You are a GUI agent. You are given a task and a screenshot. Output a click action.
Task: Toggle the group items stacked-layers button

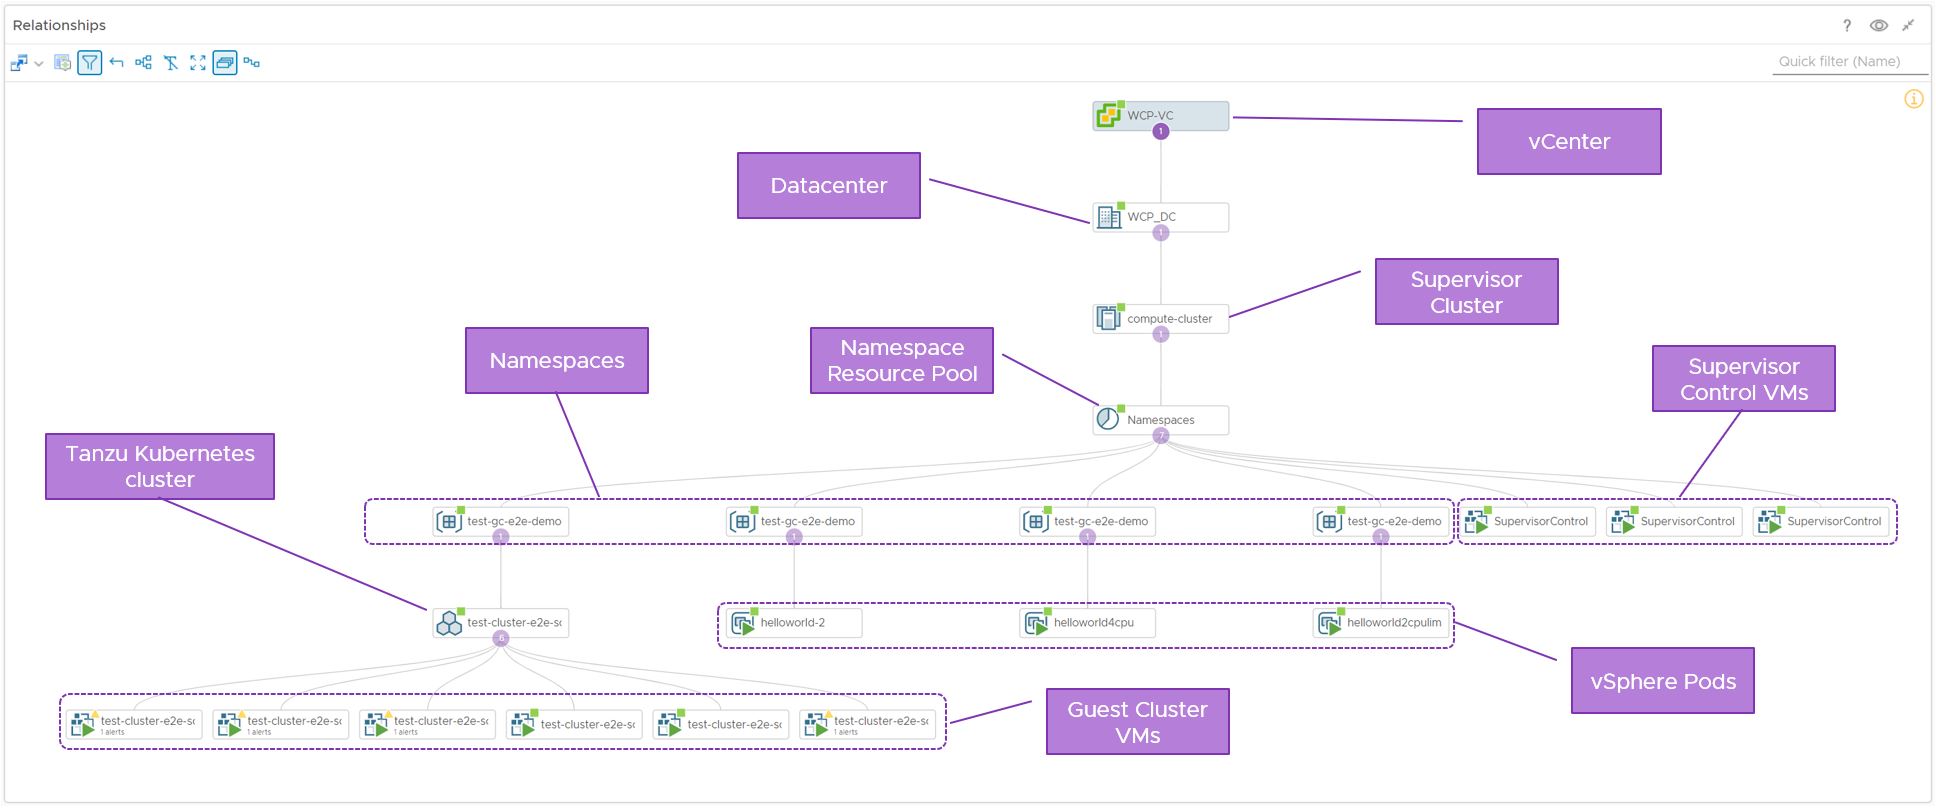pyautogui.click(x=225, y=63)
